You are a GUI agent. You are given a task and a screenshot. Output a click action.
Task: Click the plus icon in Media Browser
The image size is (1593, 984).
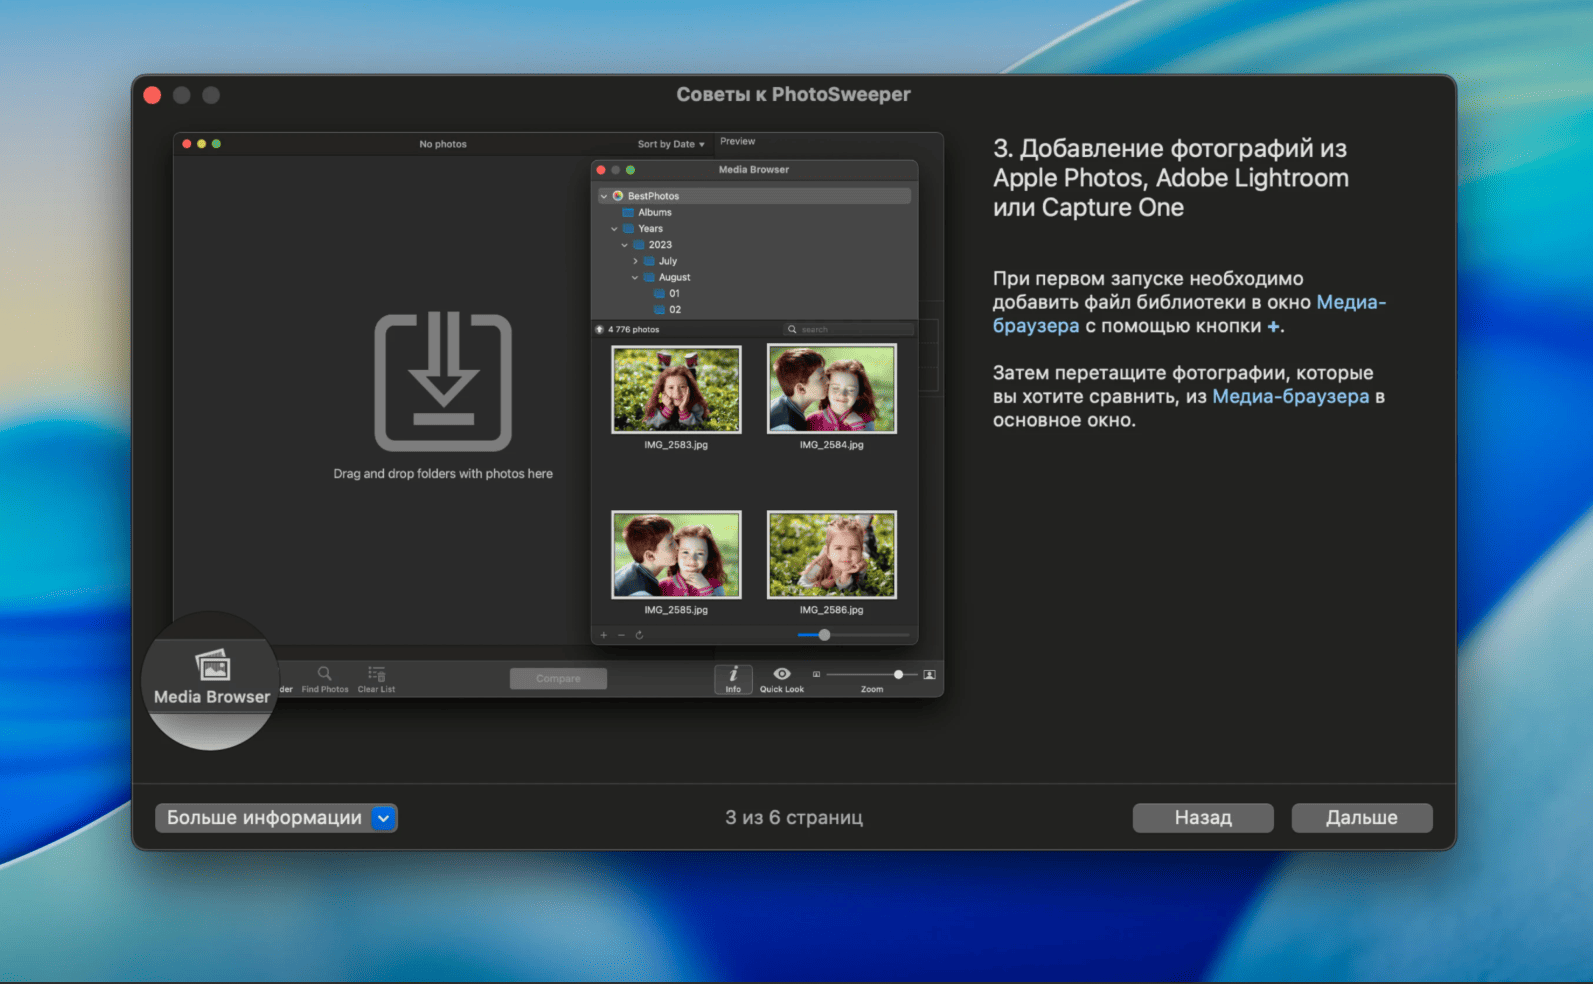tap(603, 635)
